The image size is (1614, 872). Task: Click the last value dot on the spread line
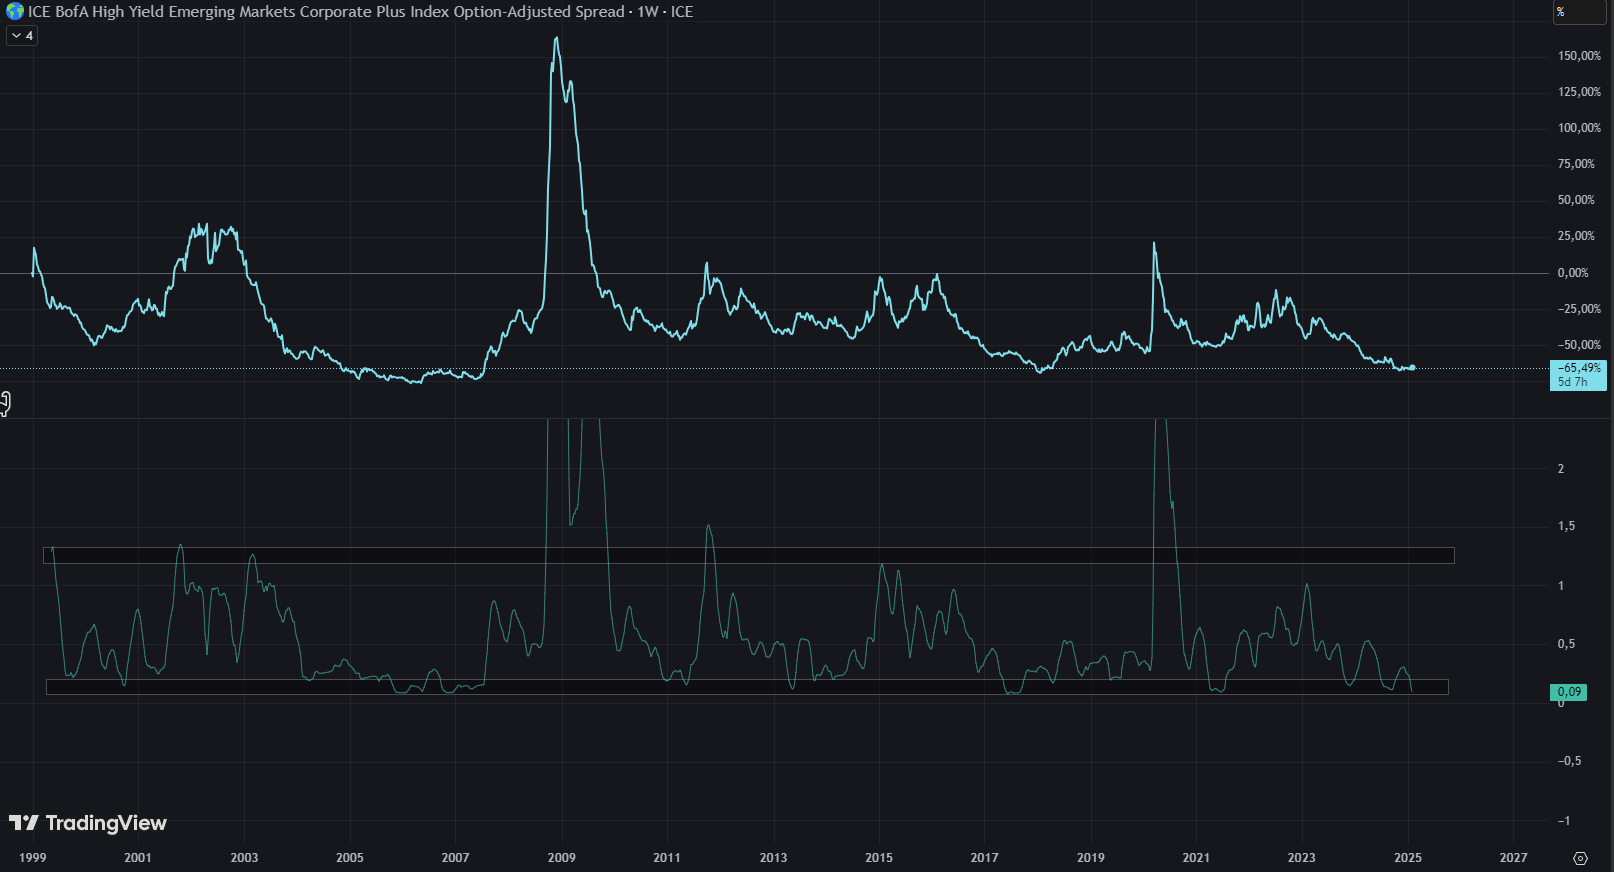[x=1412, y=367]
